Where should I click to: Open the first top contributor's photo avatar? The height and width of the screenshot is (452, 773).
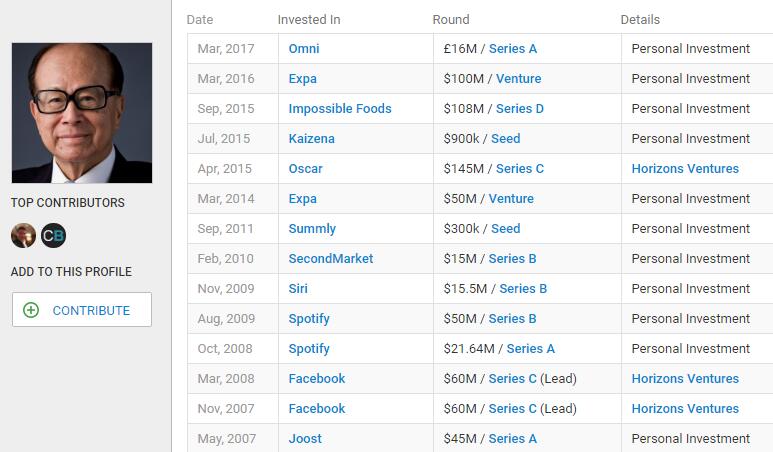coord(23,236)
